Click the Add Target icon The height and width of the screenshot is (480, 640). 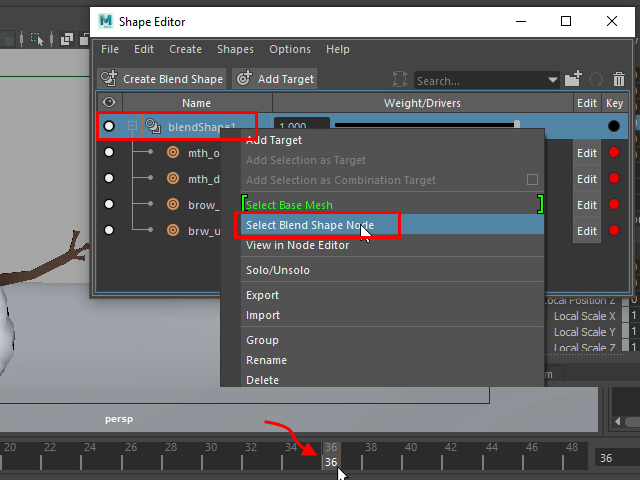coord(244,79)
